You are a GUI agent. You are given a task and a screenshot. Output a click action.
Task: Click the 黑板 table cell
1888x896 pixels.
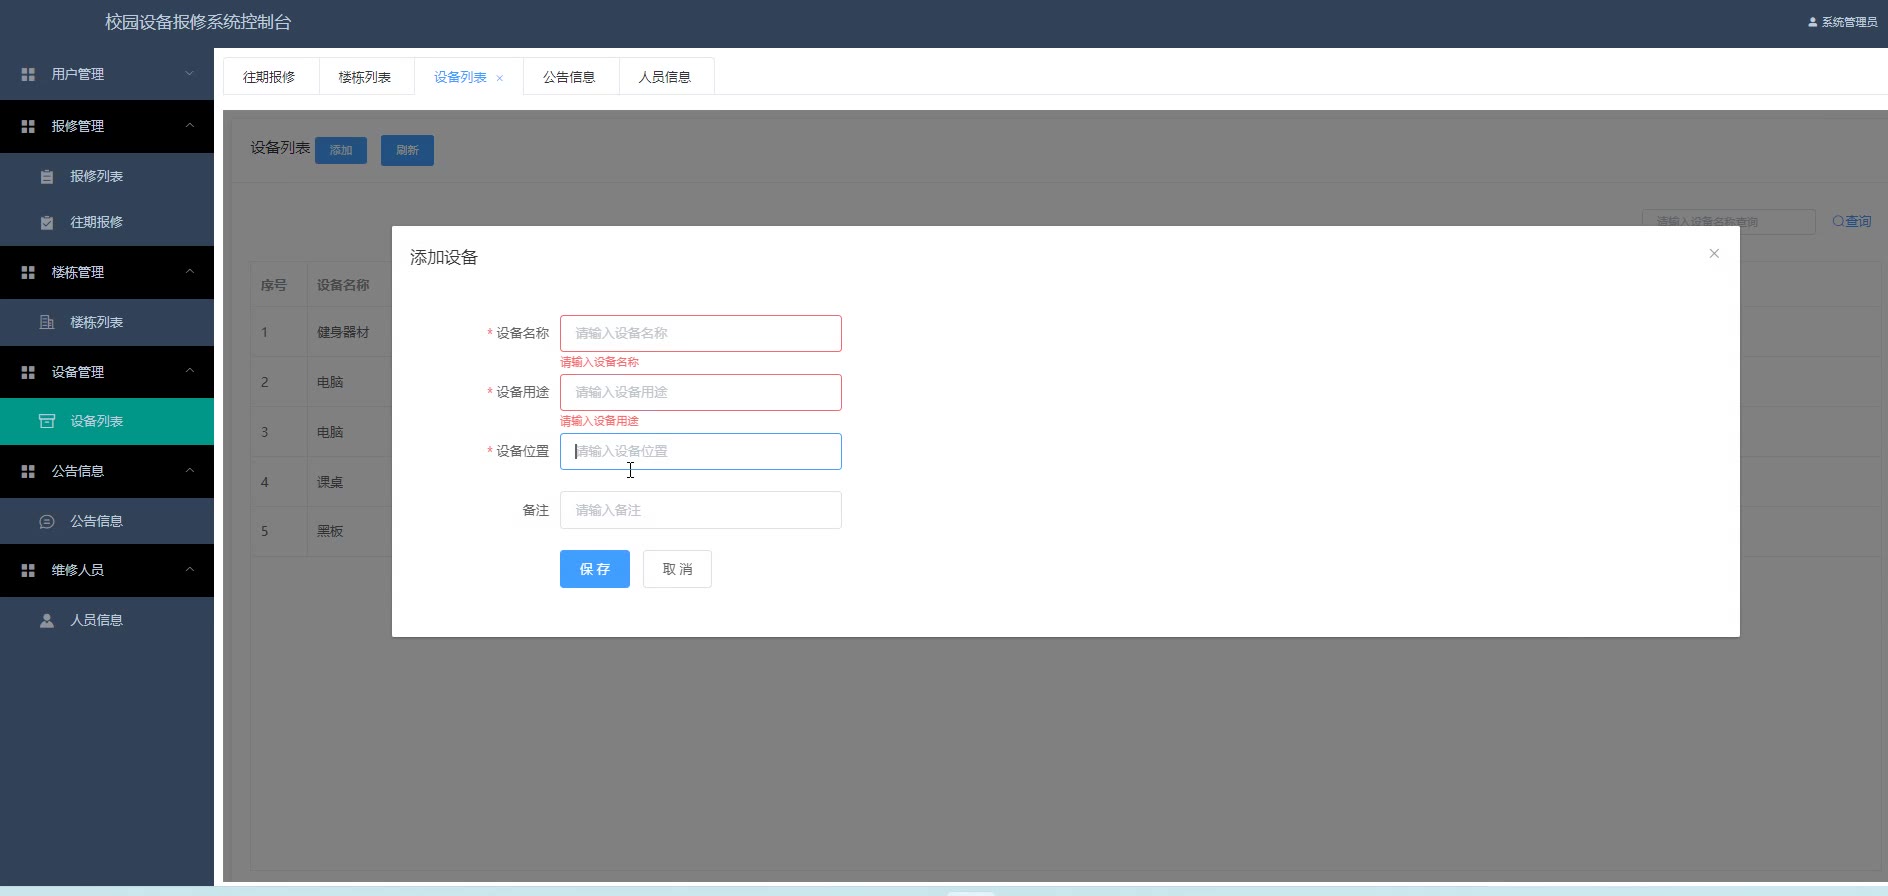pos(330,531)
